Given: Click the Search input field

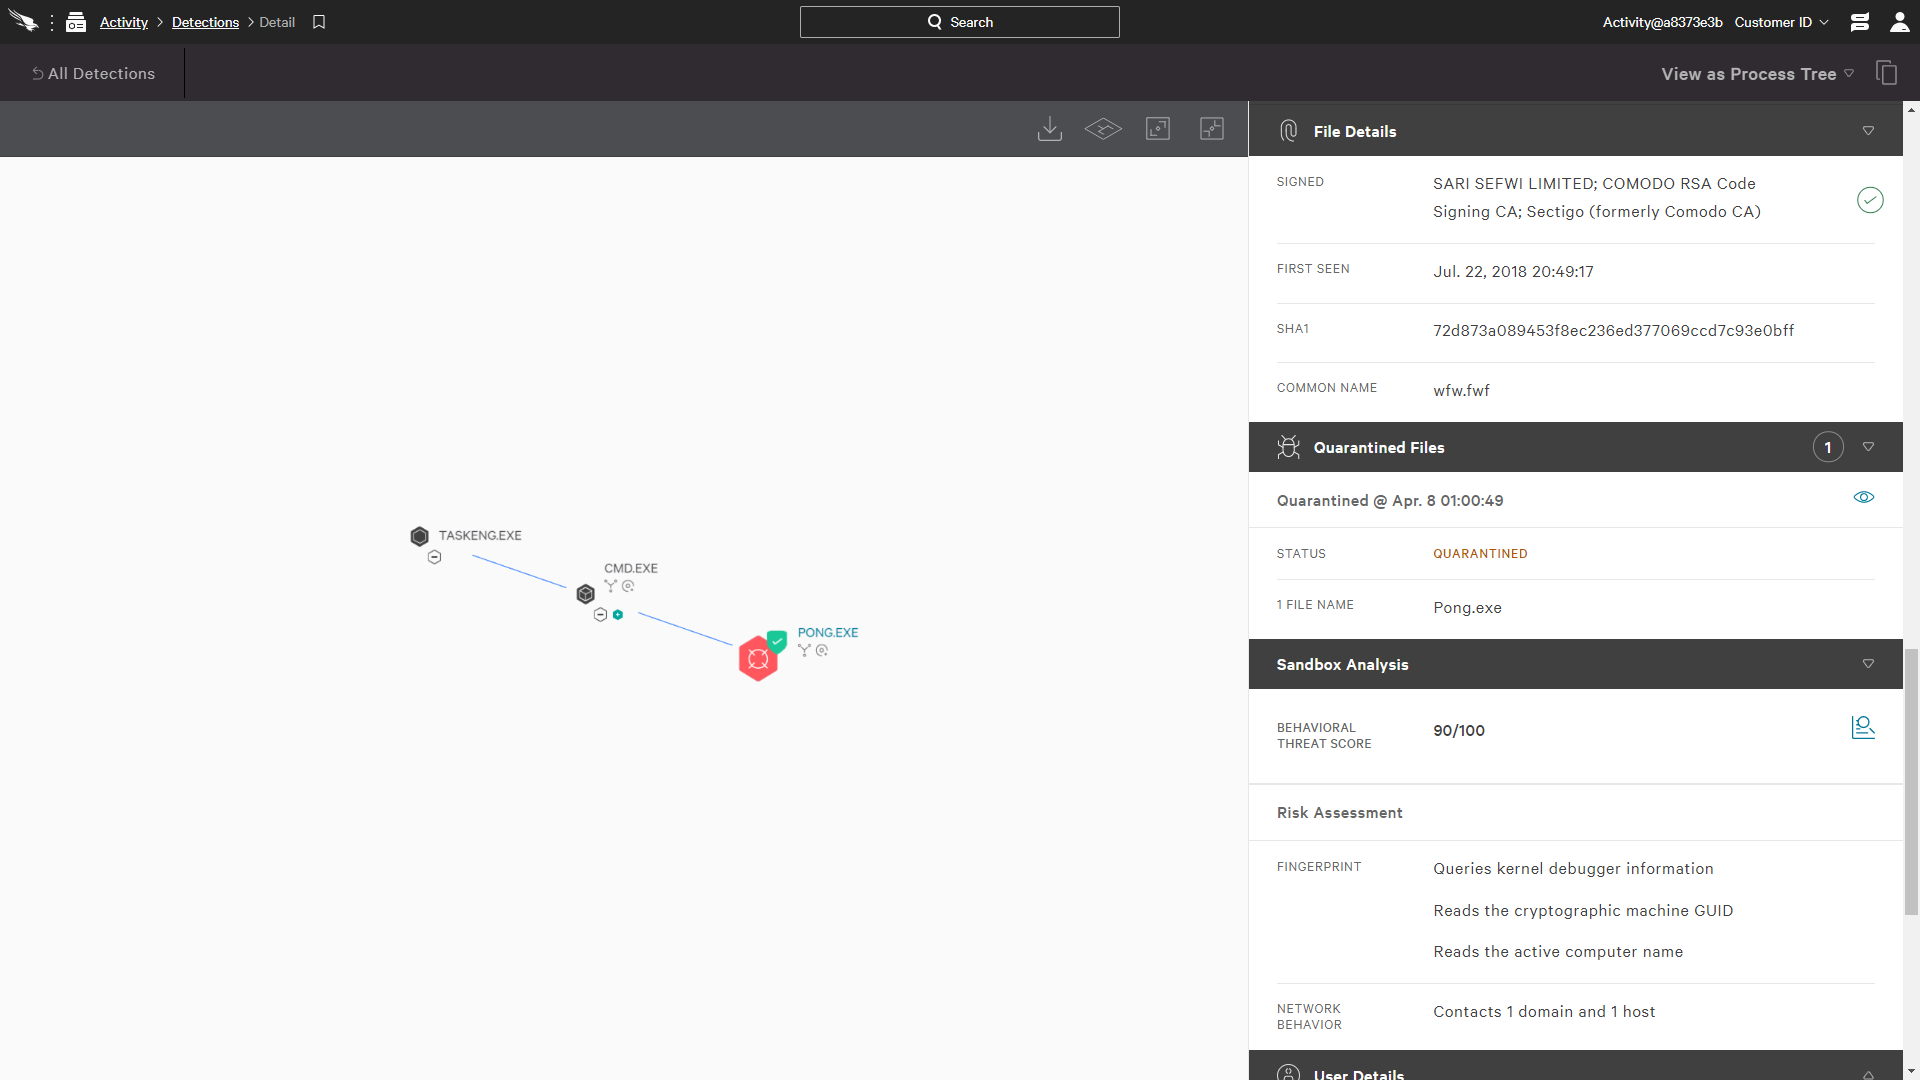Looking at the screenshot, I should 960,22.
